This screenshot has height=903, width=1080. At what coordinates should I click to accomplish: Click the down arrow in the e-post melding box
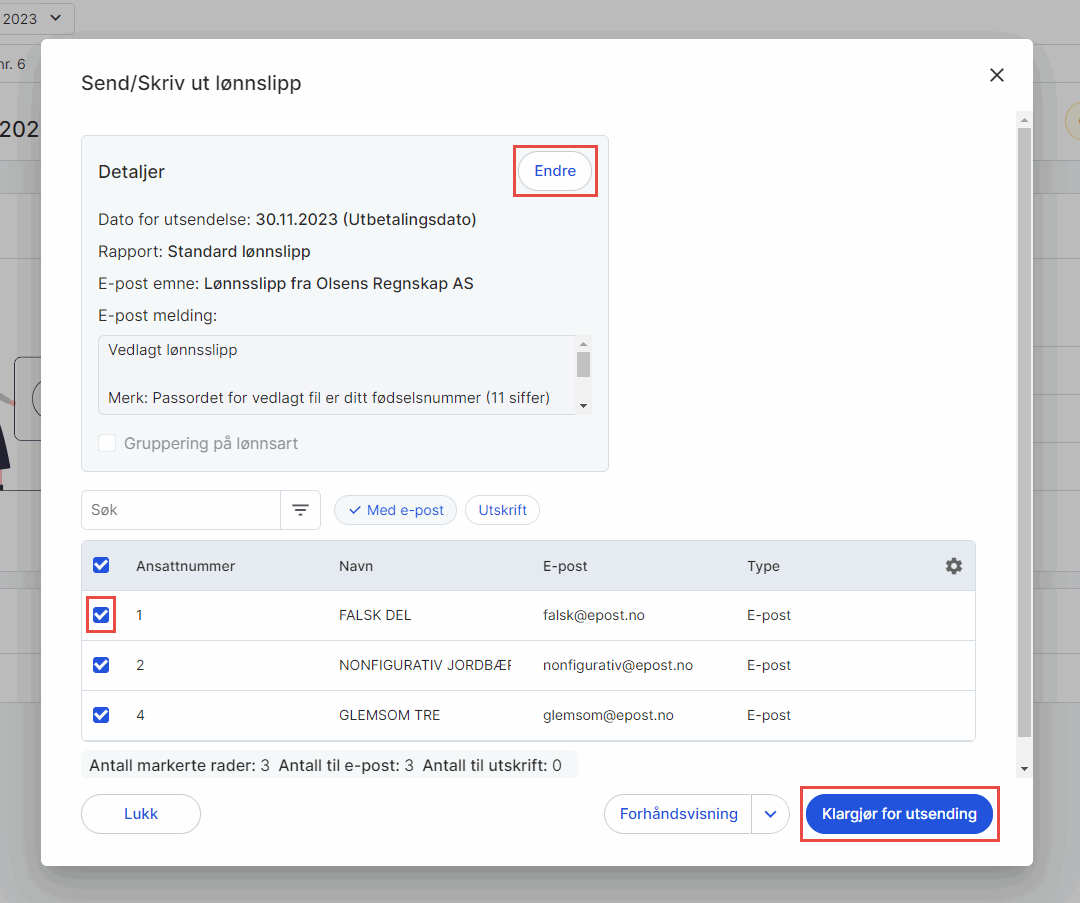583,406
